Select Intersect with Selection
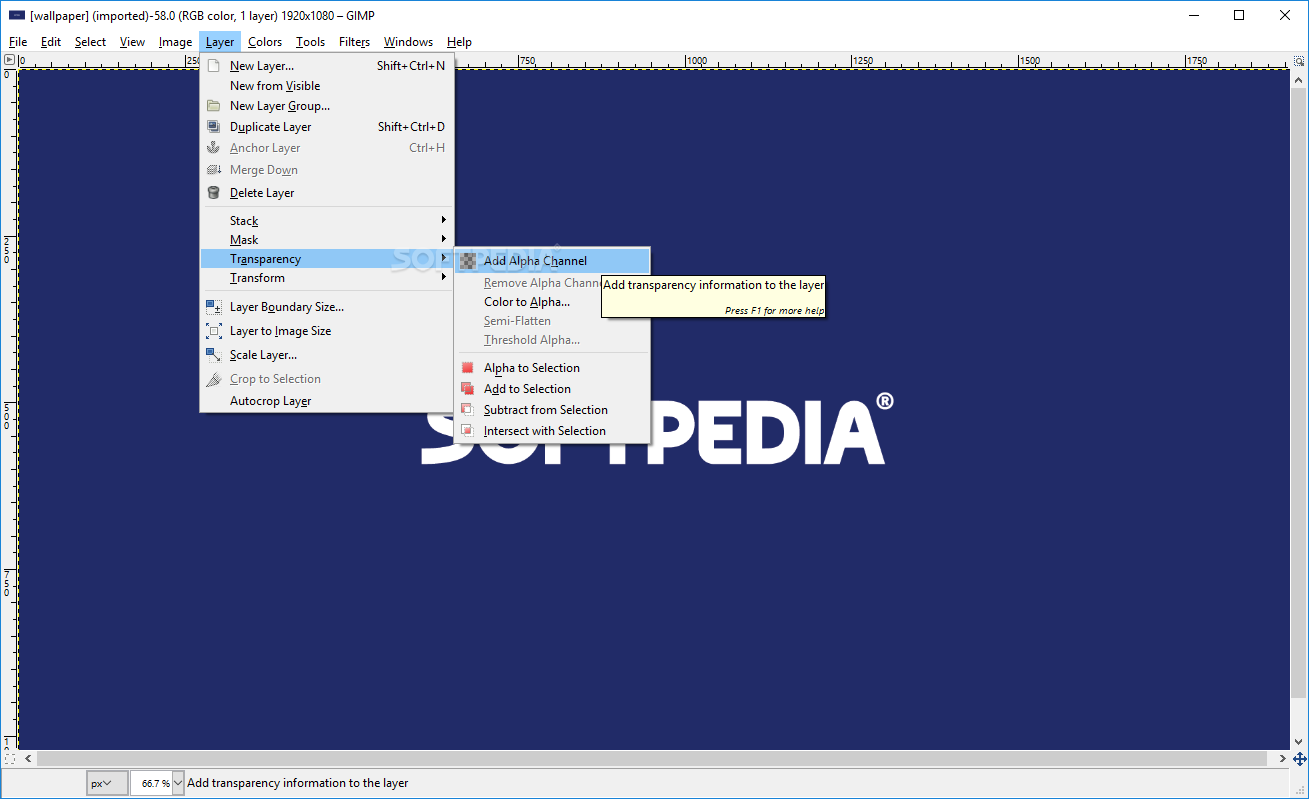 pos(552,431)
